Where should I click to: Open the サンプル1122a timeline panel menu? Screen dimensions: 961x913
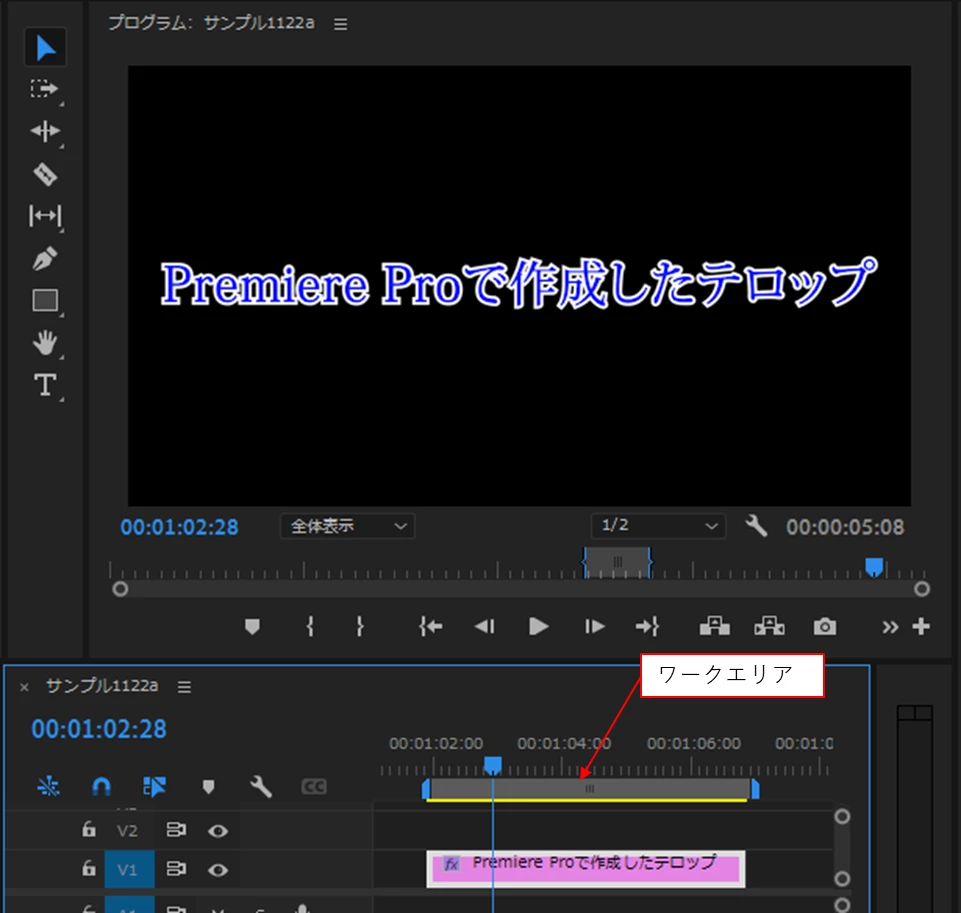coord(184,687)
